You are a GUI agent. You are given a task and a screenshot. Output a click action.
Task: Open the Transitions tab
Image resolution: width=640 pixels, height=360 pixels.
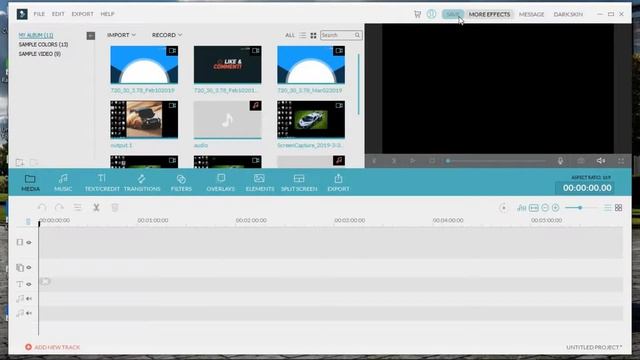pyautogui.click(x=142, y=182)
